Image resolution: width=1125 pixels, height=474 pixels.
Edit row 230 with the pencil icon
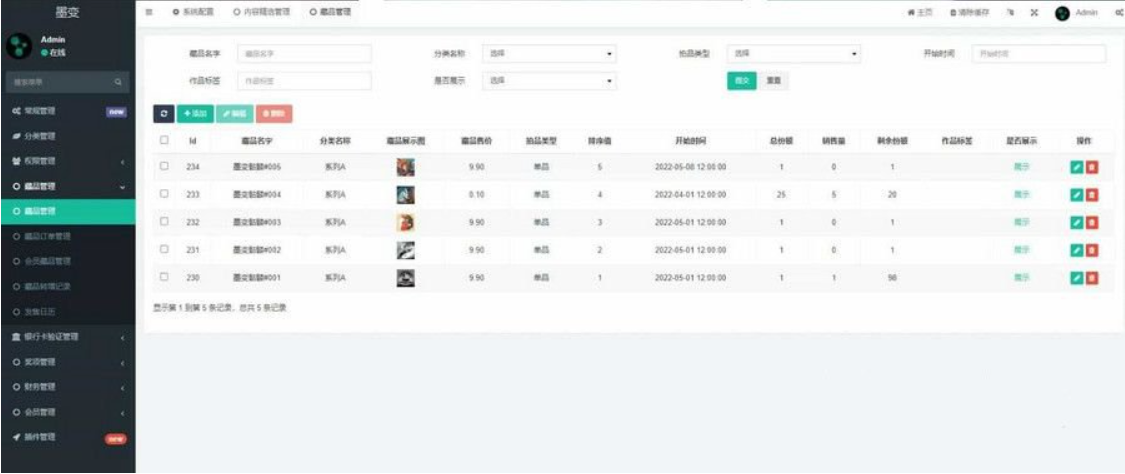pyautogui.click(x=1076, y=278)
